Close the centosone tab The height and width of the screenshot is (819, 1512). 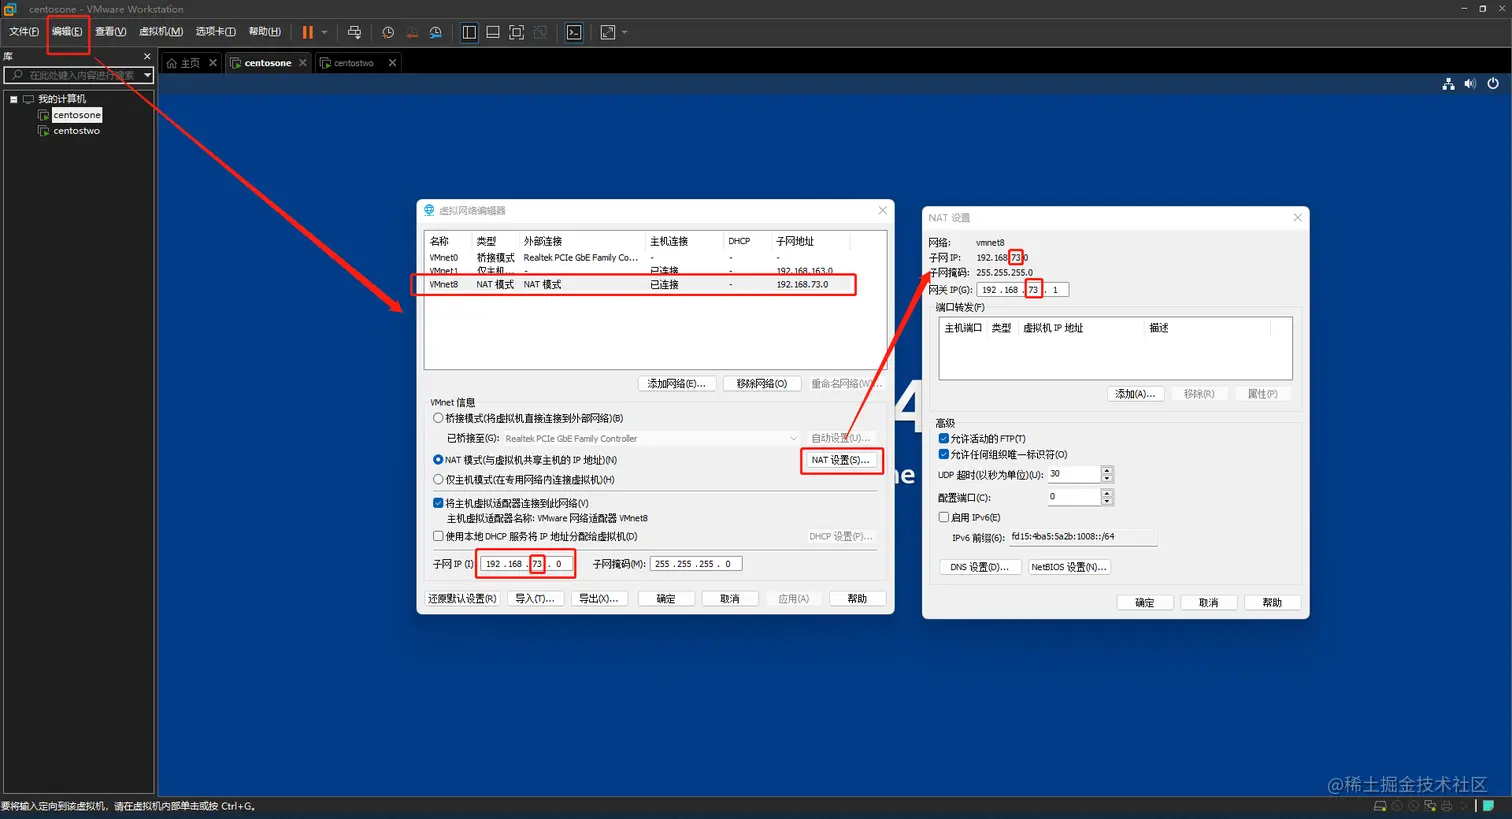click(303, 62)
